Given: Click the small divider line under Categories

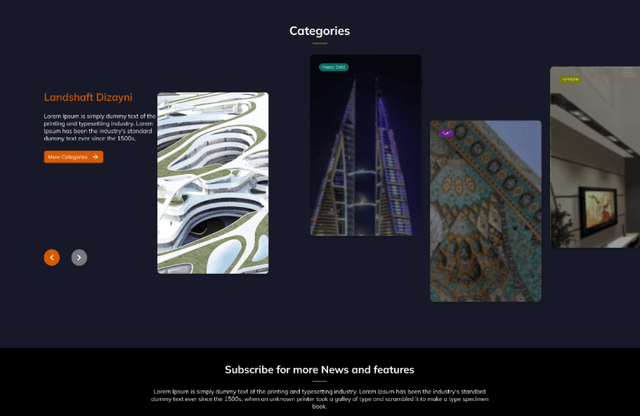Looking at the screenshot, I should [320, 44].
